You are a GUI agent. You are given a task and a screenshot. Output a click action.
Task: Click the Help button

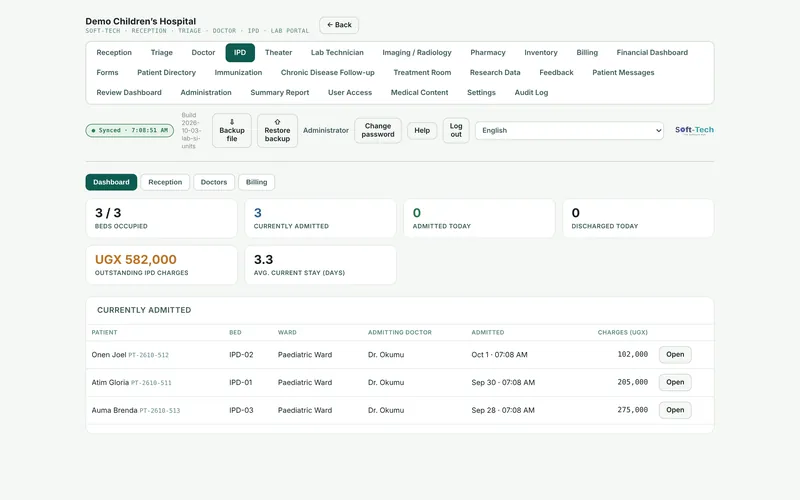point(422,131)
